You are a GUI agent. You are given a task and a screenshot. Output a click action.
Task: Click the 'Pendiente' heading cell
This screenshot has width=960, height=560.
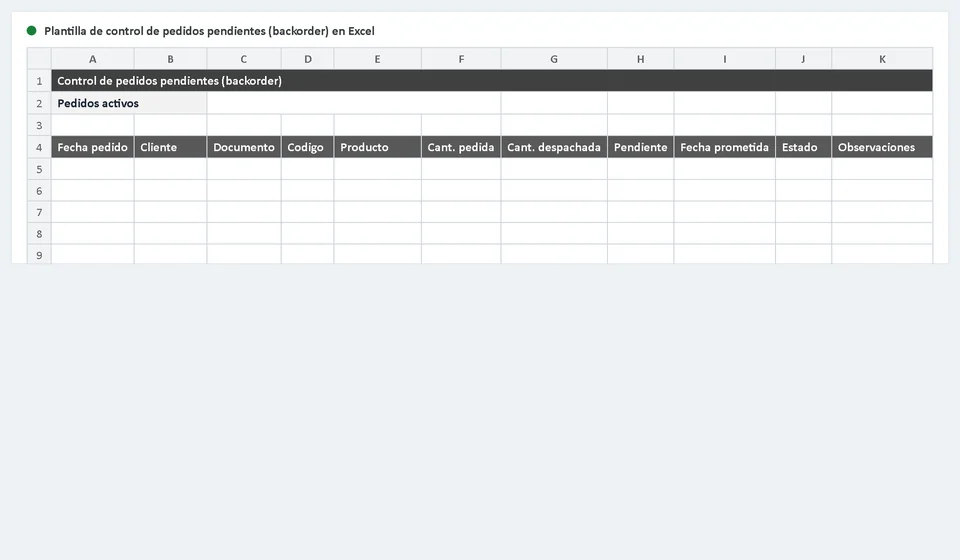coord(640,147)
